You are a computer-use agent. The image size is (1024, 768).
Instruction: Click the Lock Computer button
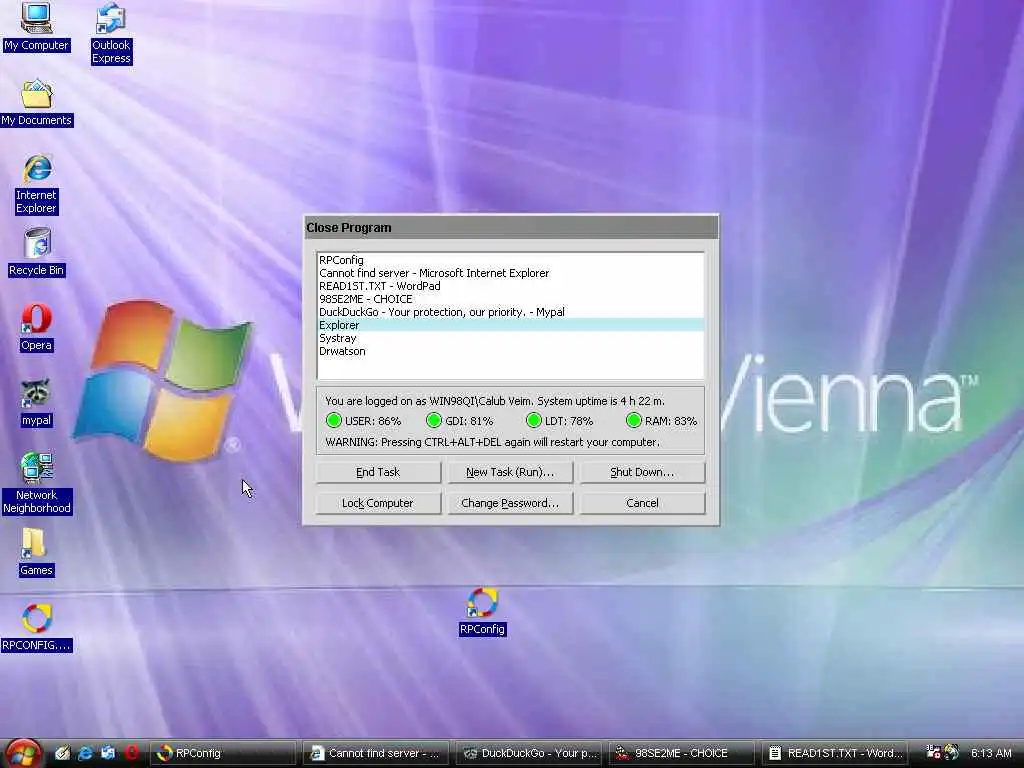[x=378, y=503]
